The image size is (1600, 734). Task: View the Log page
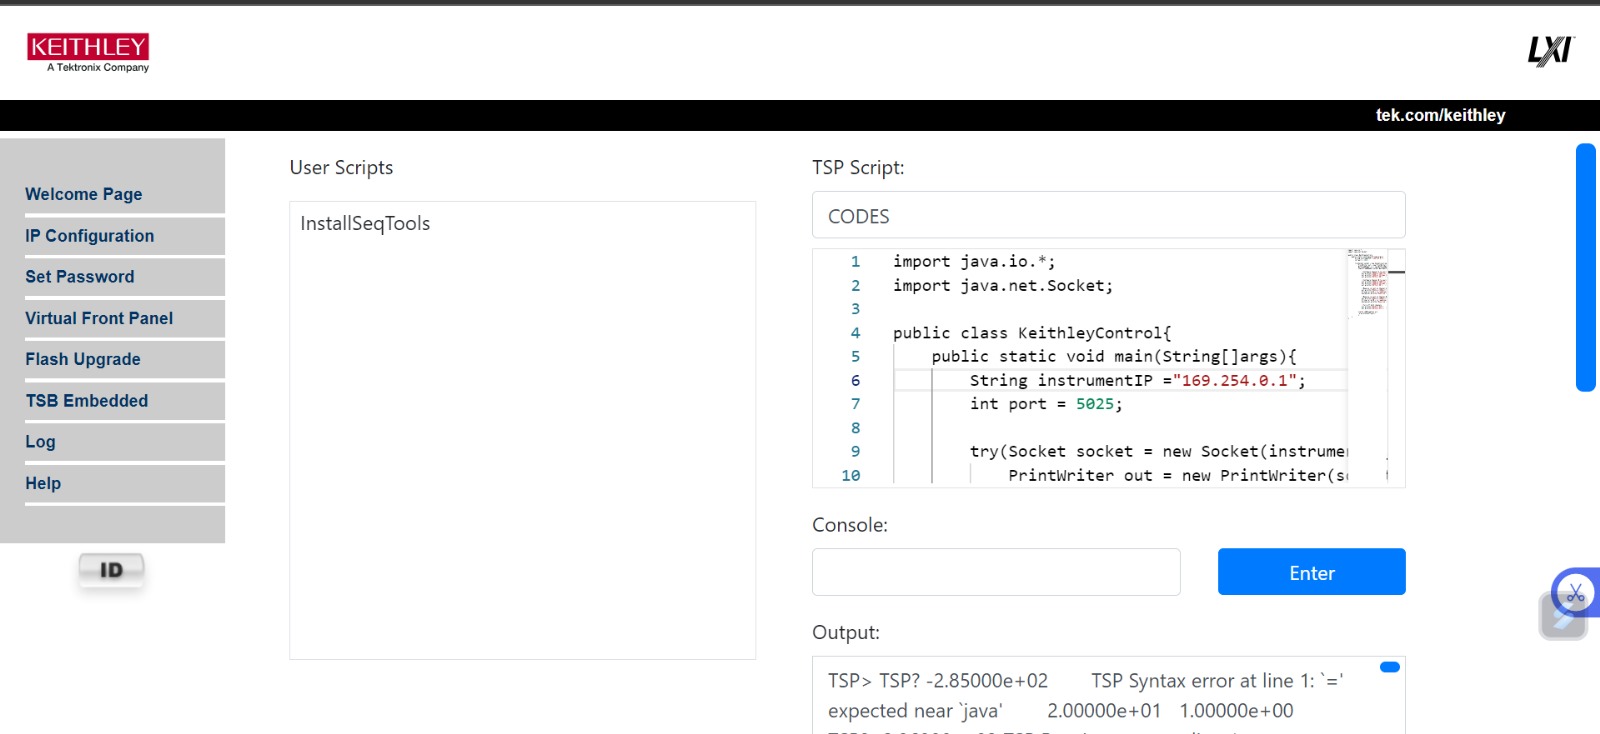(x=41, y=442)
